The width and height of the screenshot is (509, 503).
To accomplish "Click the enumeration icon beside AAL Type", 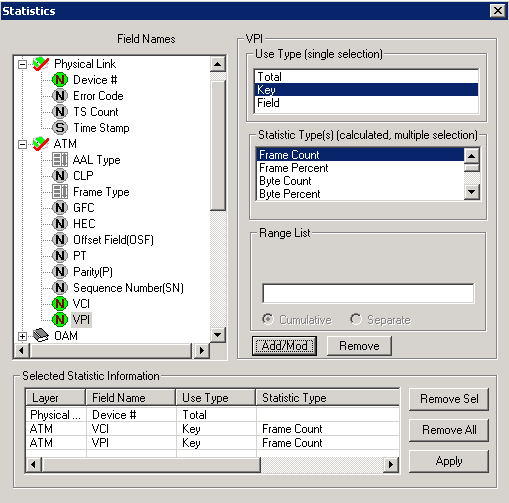I will tap(60, 160).
